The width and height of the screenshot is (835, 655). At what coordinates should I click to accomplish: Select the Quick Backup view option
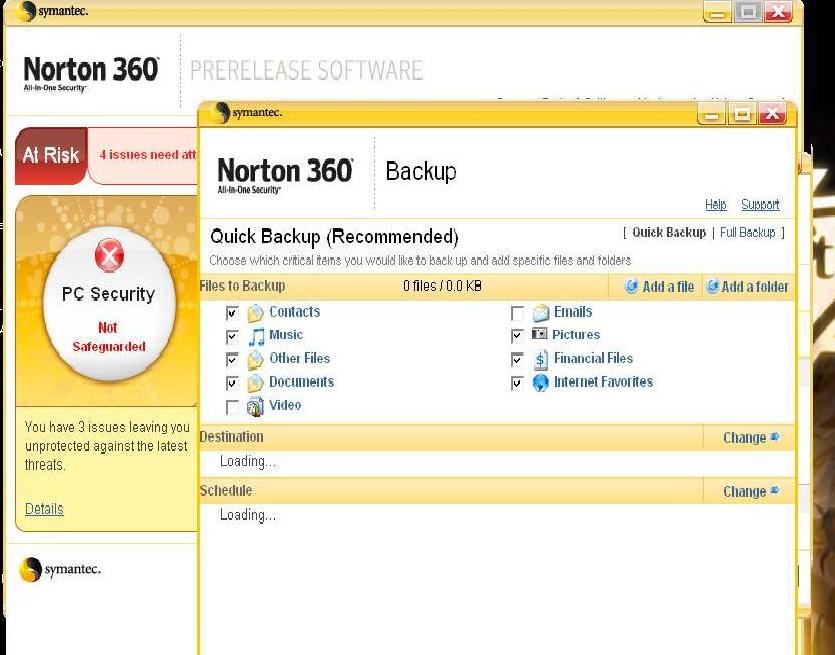(x=669, y=232)
